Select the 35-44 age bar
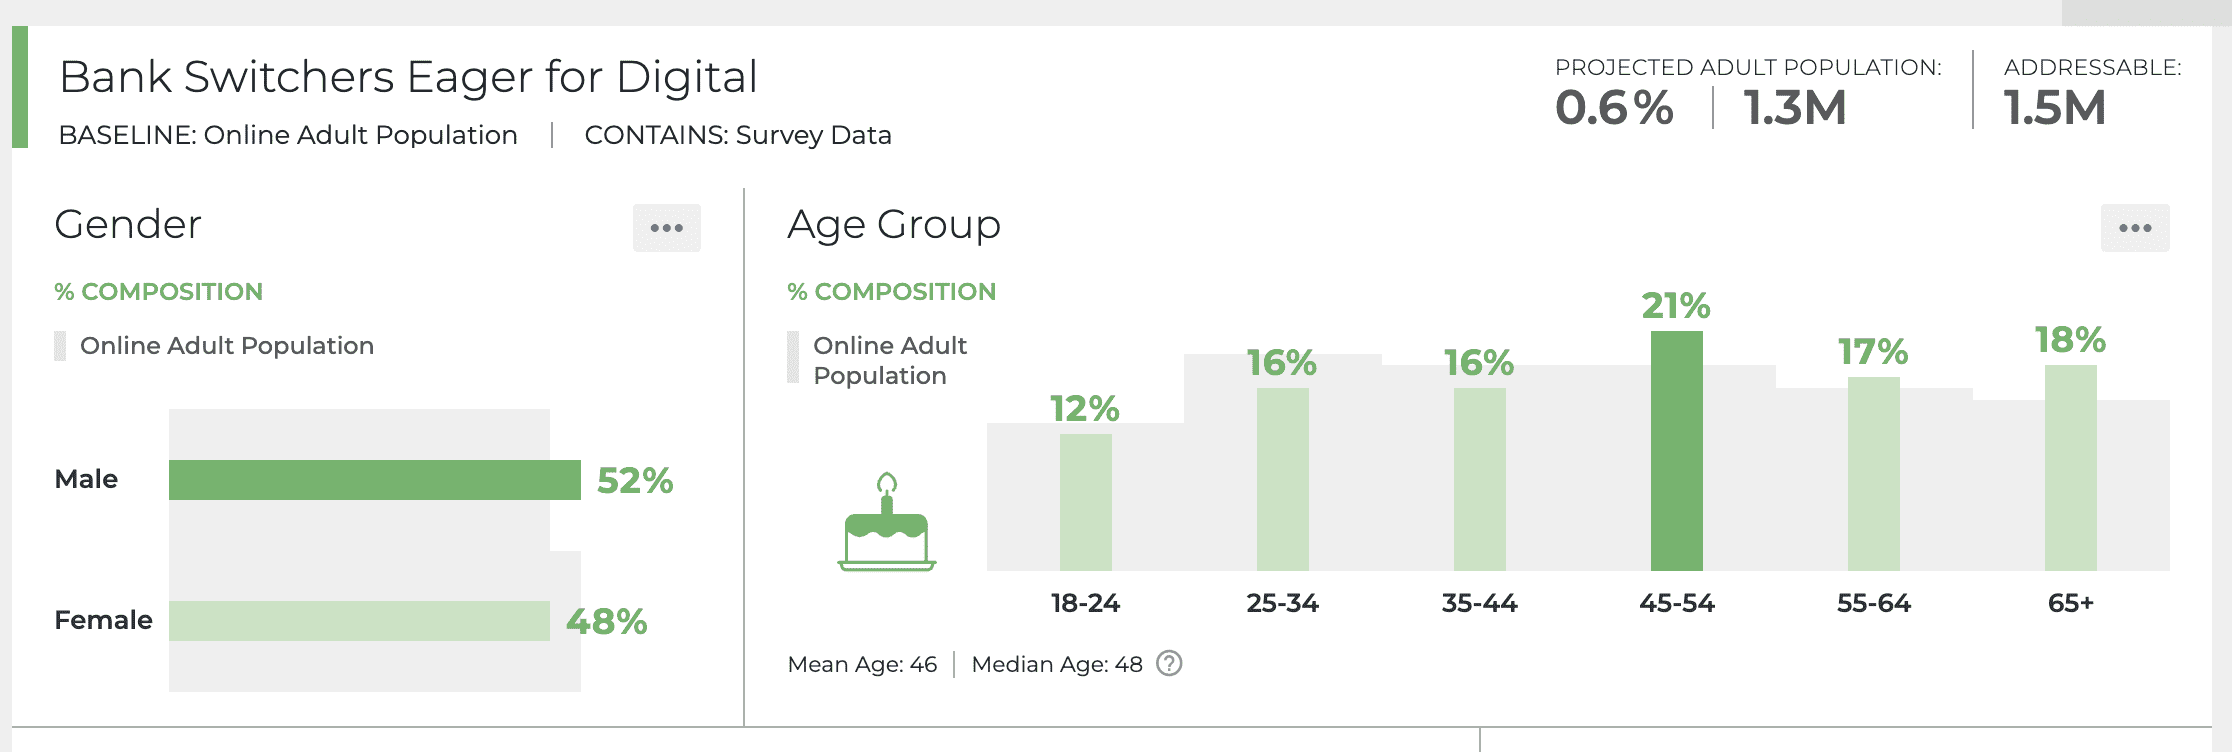2232x752 pixels. click(1479, 479)
